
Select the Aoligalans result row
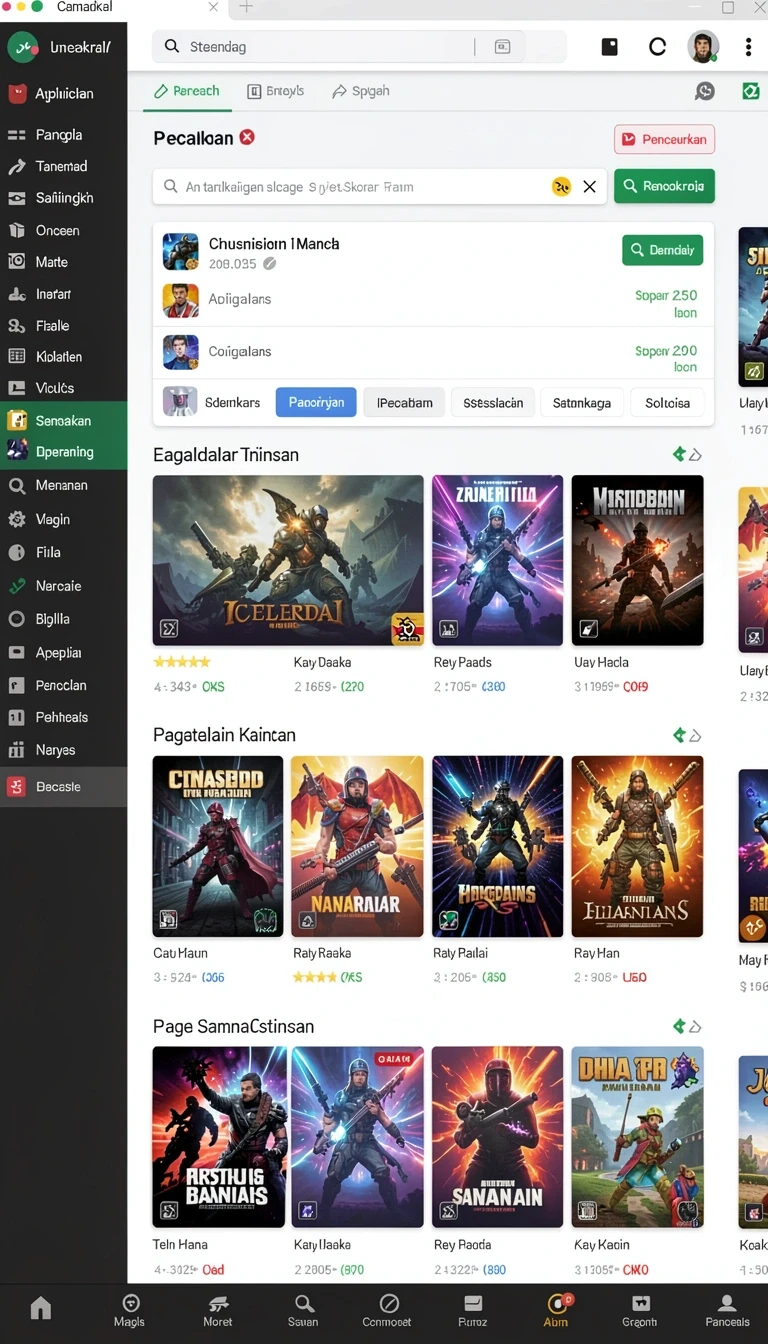tap(433, 299)
